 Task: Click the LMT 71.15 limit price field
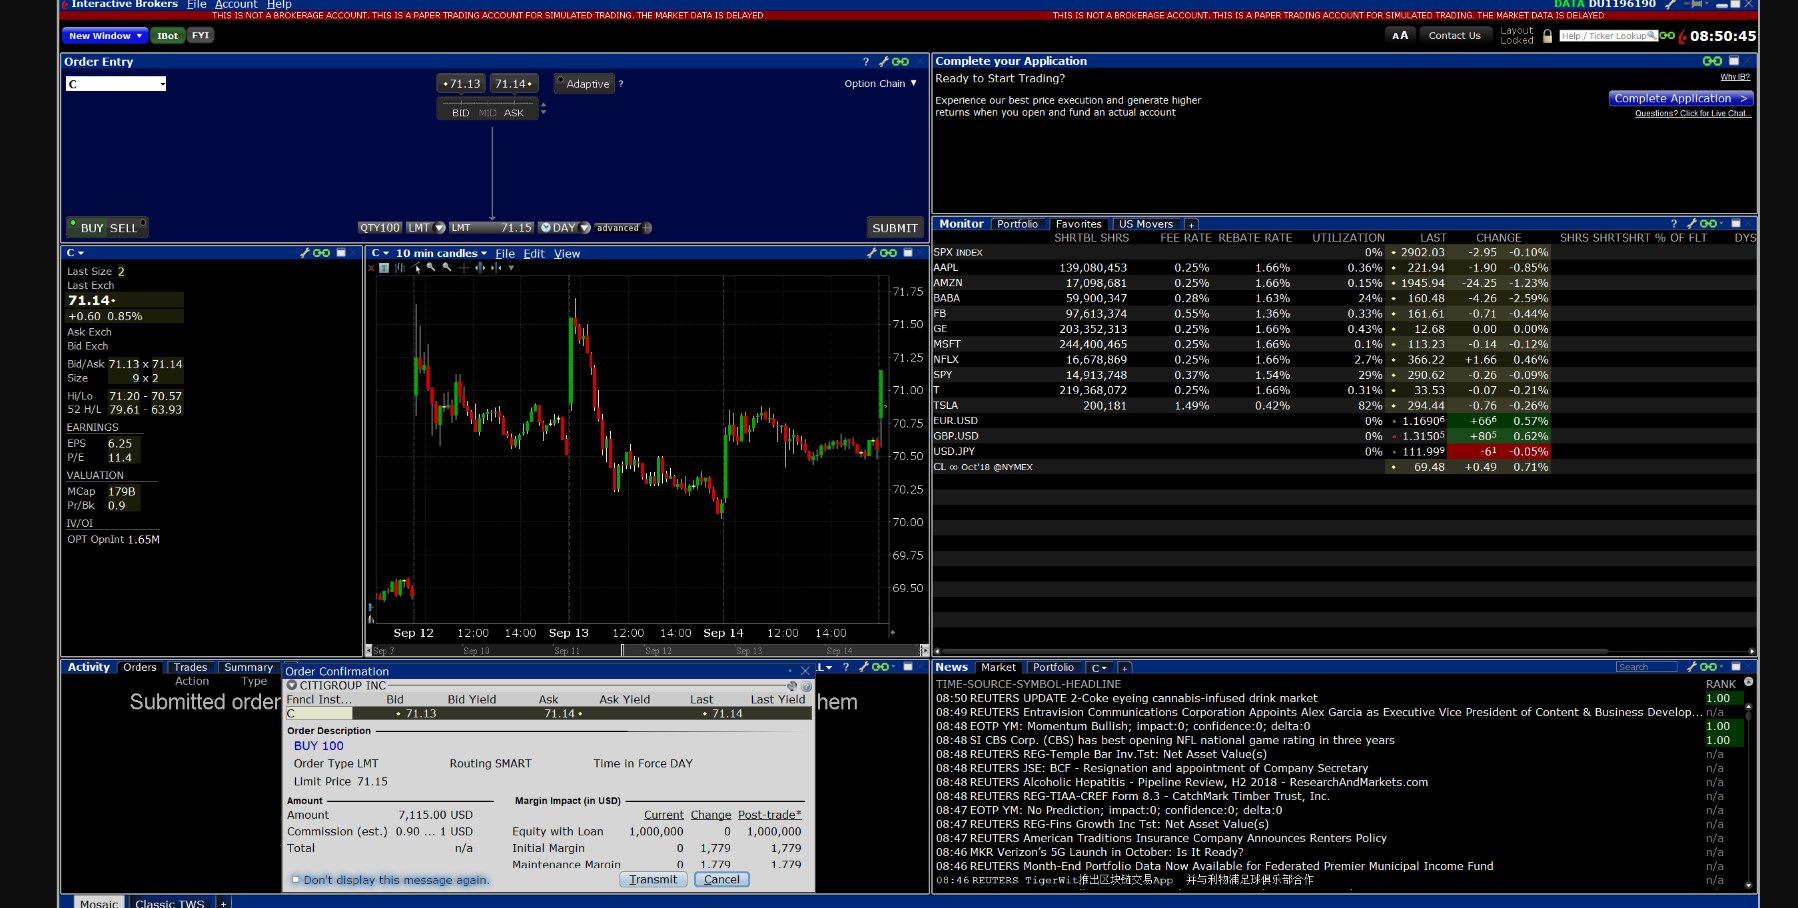(492, 228)
